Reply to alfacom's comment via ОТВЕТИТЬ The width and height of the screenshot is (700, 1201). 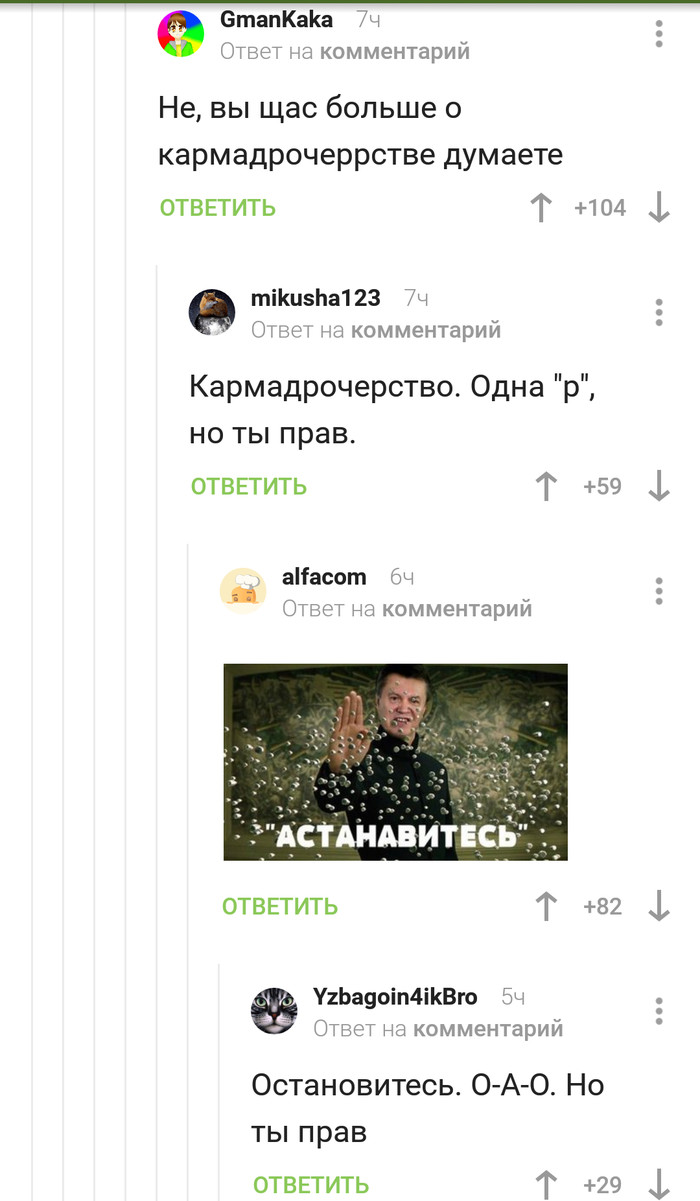tap(280, 907)
